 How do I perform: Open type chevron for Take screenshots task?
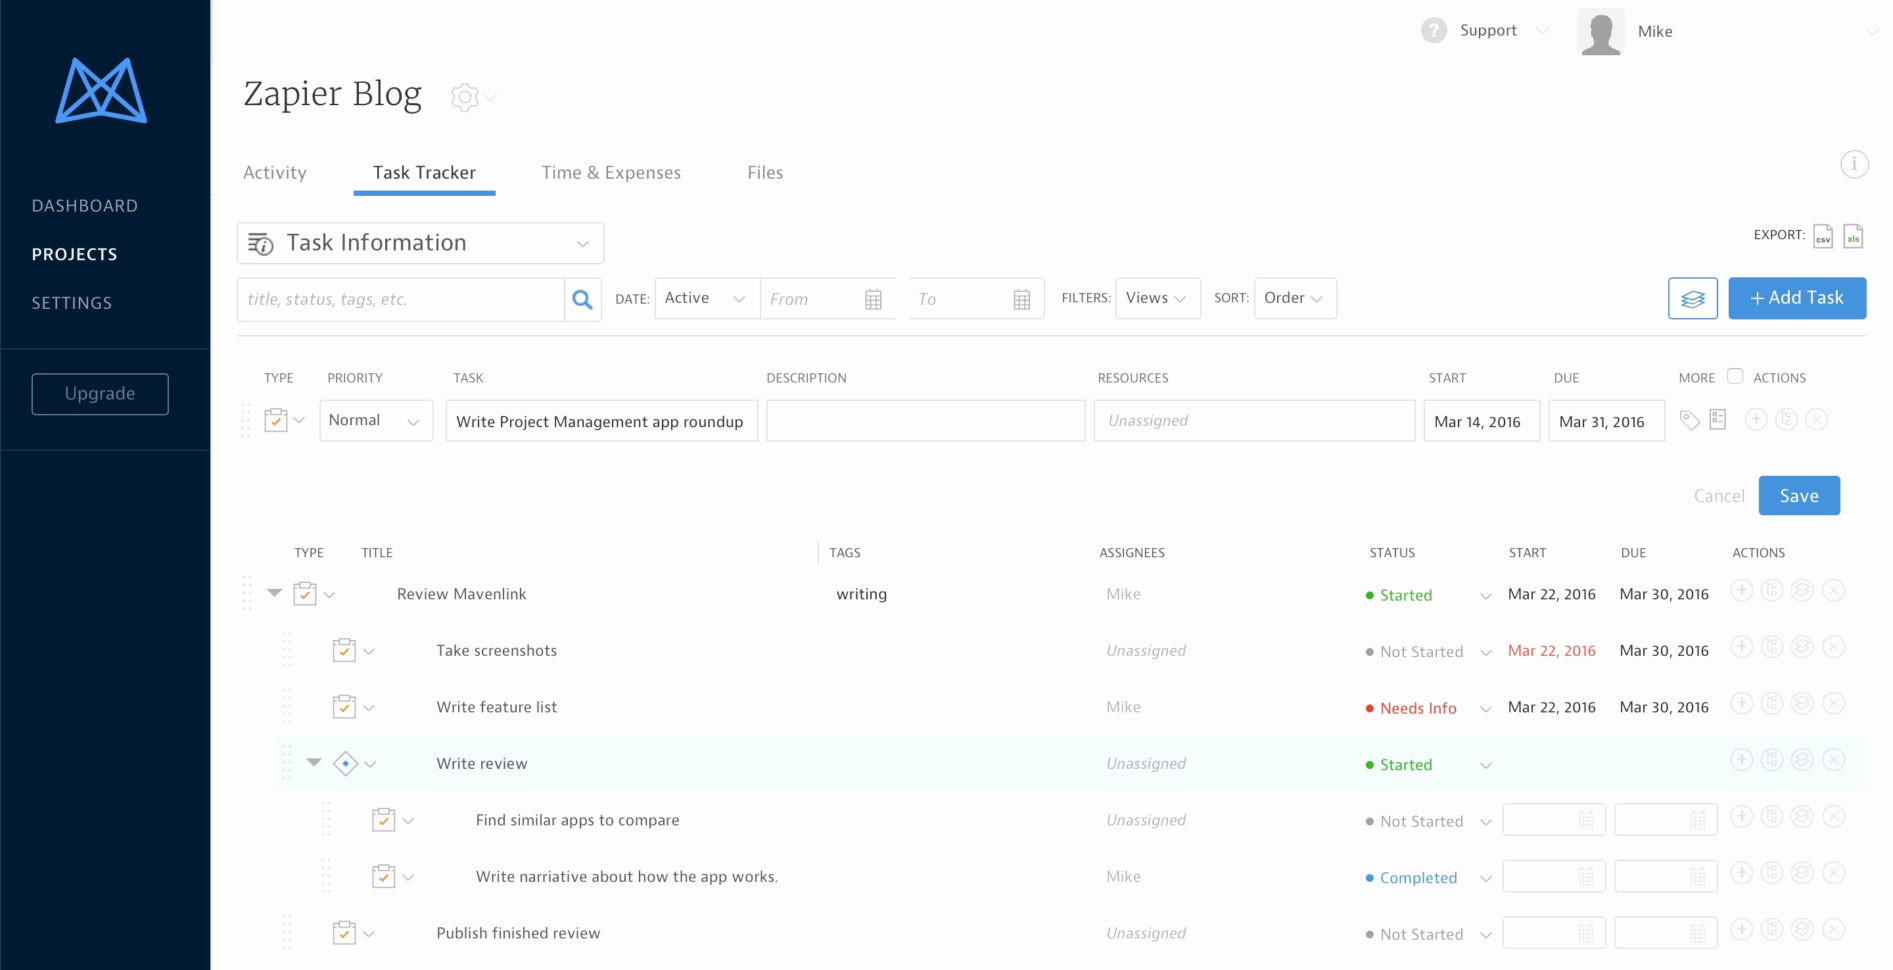[x=369, y=651]
